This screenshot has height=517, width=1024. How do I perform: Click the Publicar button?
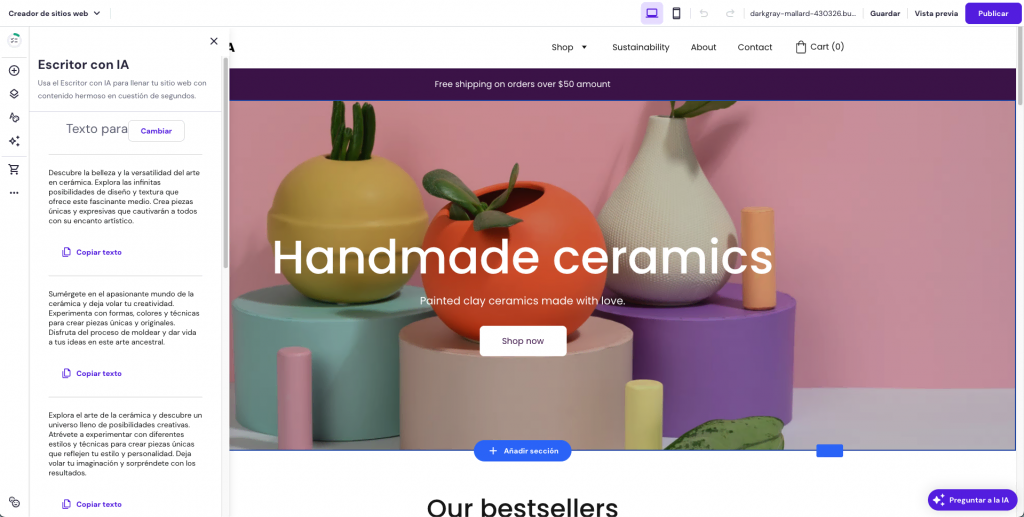pyautogui.click(x=993, y=13)
